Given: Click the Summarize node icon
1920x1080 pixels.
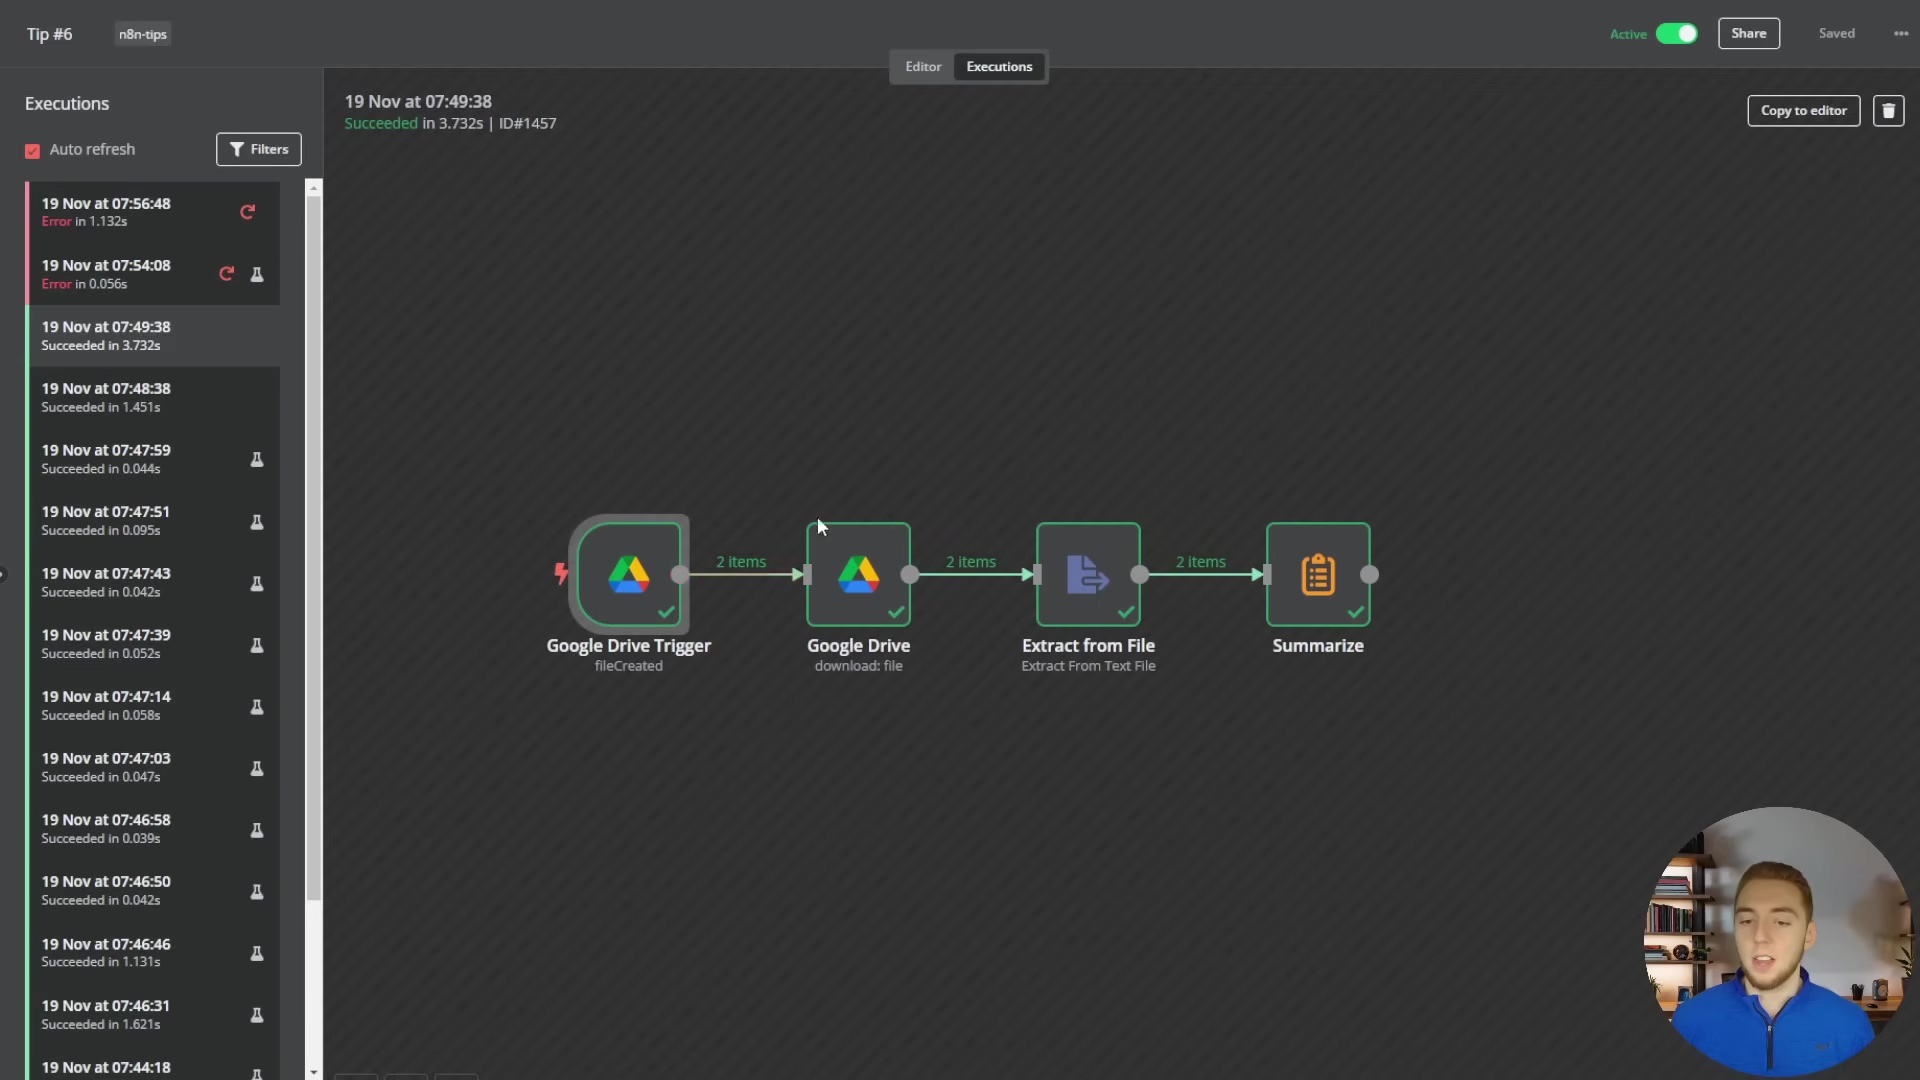Looking at the screenshot, I should [x=1317, y=575].
